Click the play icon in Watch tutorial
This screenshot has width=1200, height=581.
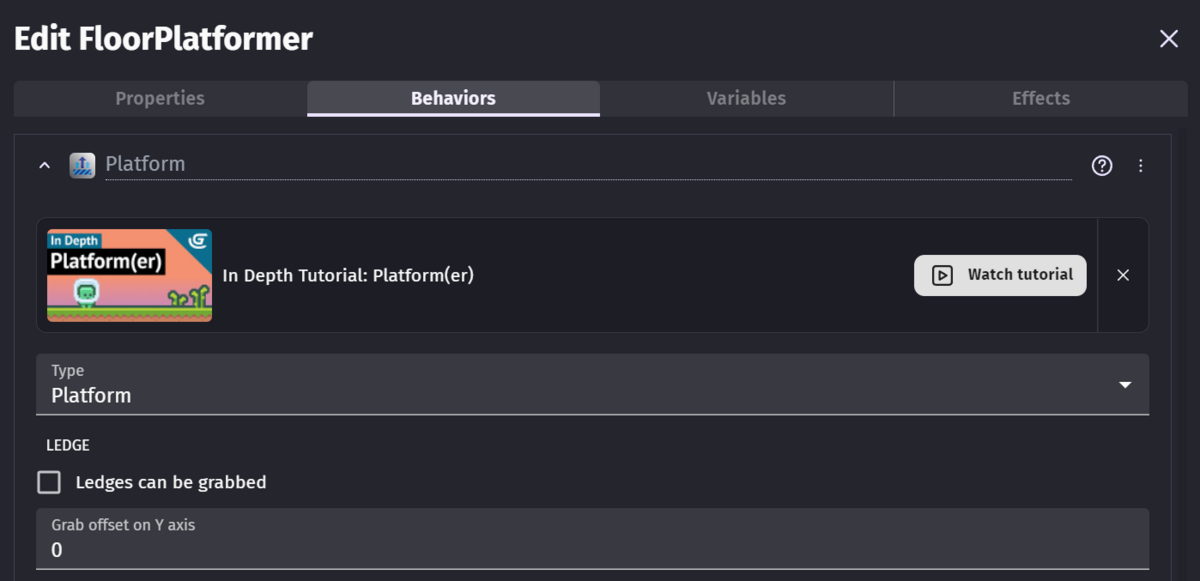942,275
